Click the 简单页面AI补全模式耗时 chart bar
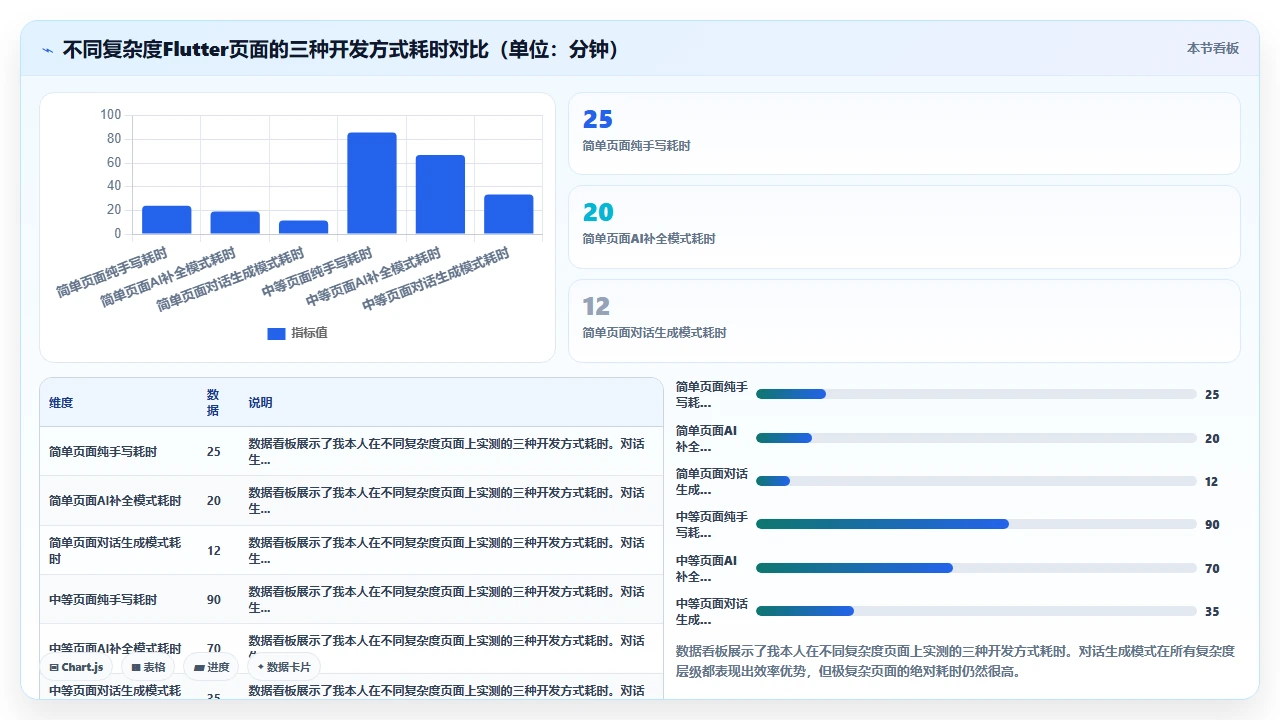Screen dimensions: 1280x720 pos(235,223)
